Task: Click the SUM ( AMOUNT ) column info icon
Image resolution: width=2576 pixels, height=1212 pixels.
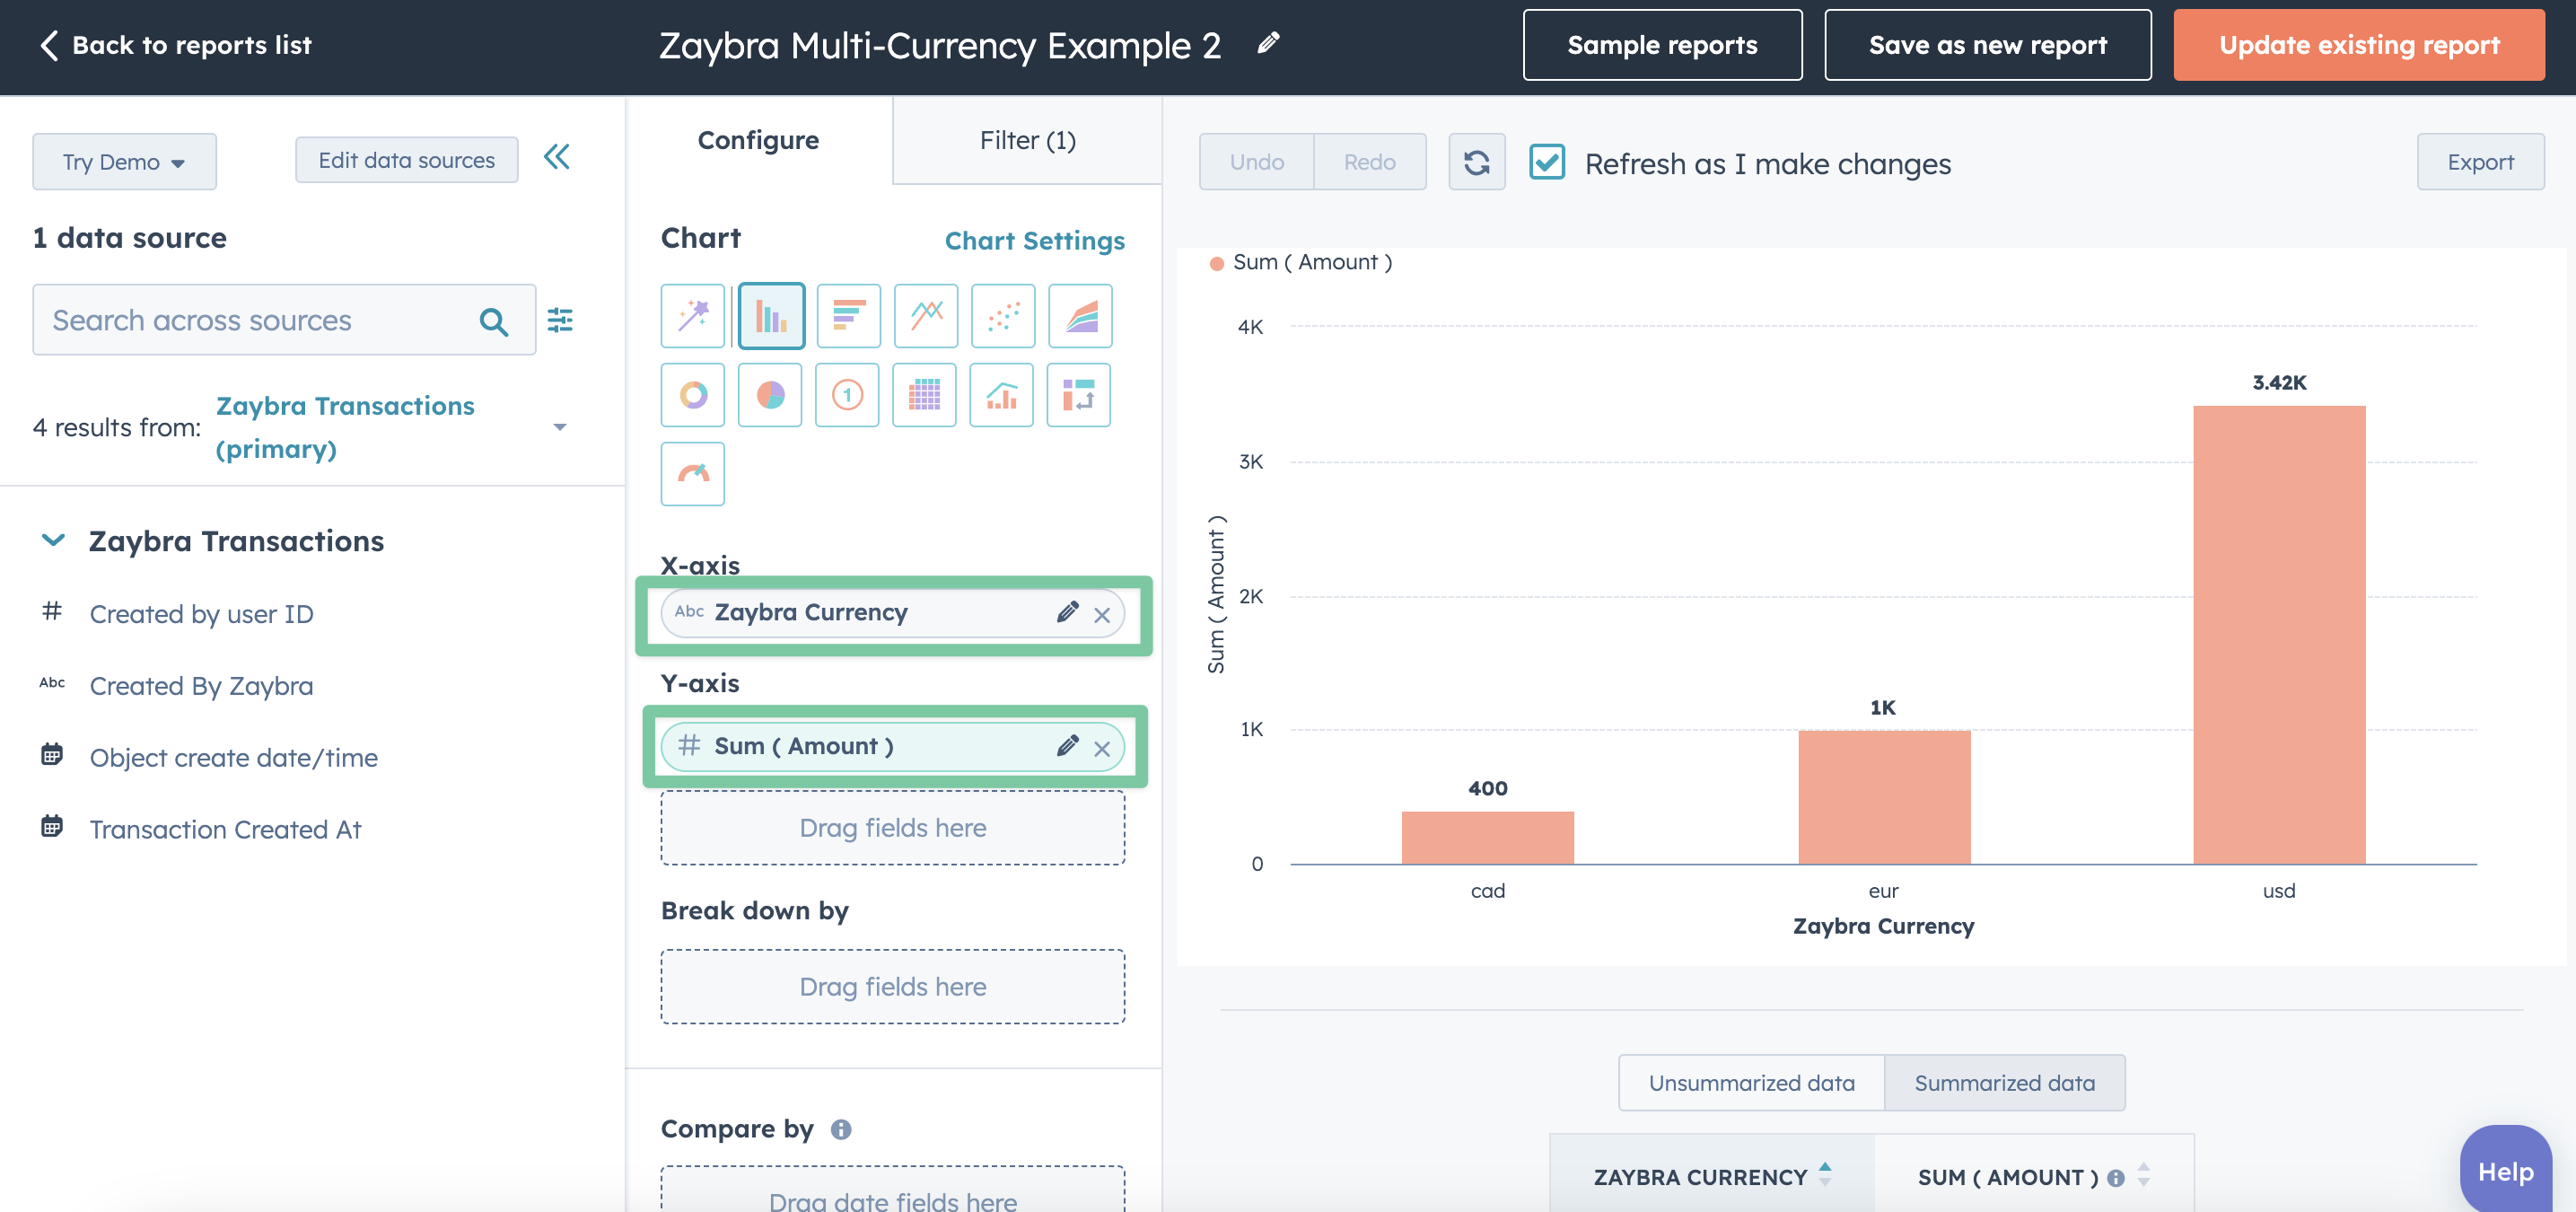Action: [x=2116, y=1178]
